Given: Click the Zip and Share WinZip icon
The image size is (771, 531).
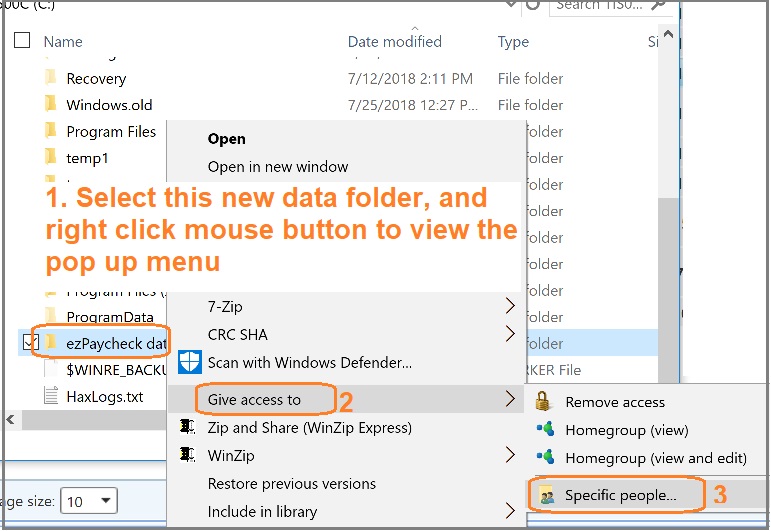Looking at the screenshot, I should click(187, 427).
